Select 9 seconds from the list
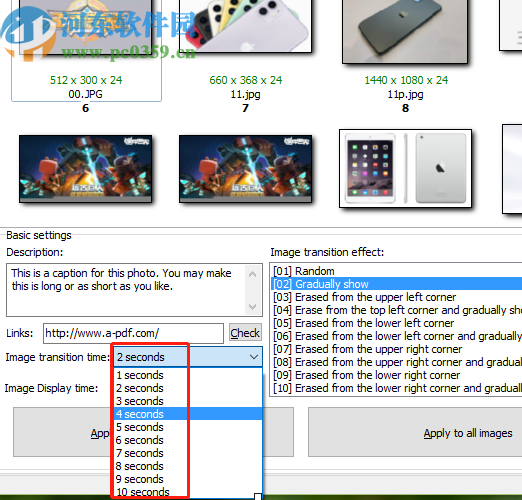Viewport: 522px width, 500px height. [x=188, y=479]
